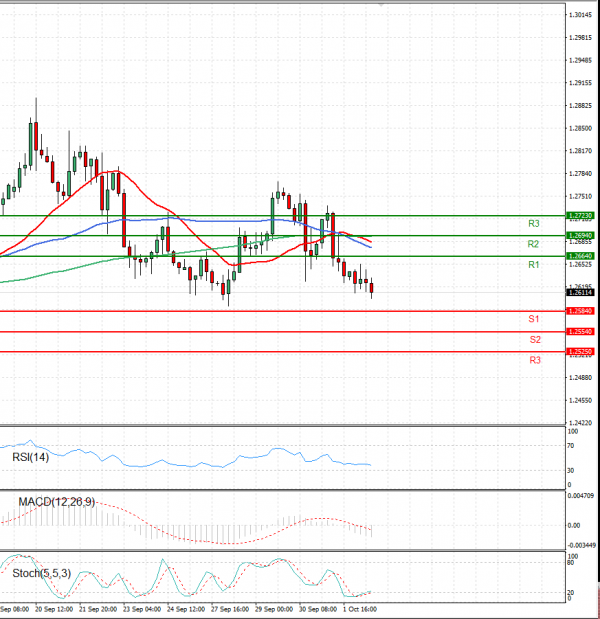Image resolution: width=600 pixels, height=619 pixels.
Task: Select the green R3 resistance label
Action: [534, 223]
